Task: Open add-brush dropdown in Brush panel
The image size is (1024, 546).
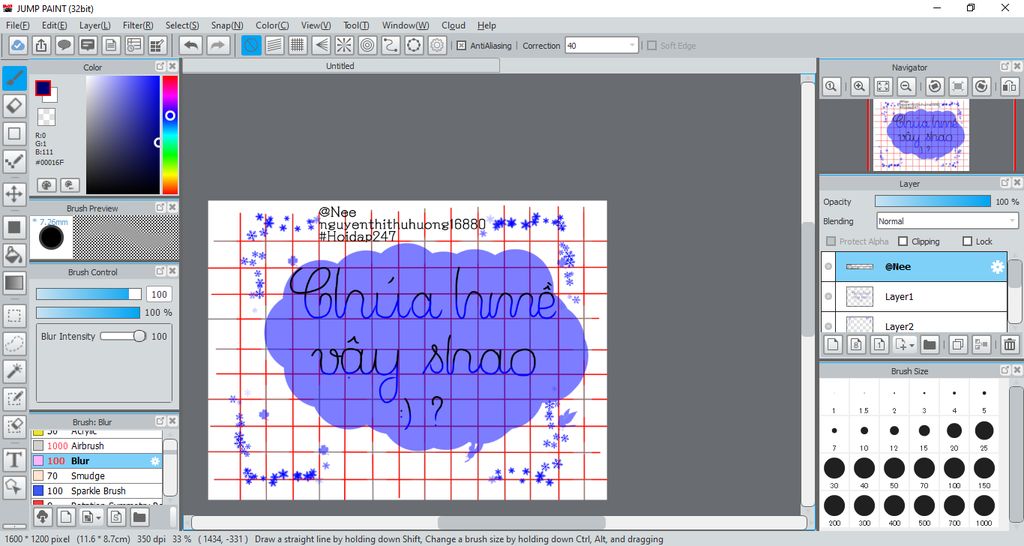Action: click(x=99, y=517)
